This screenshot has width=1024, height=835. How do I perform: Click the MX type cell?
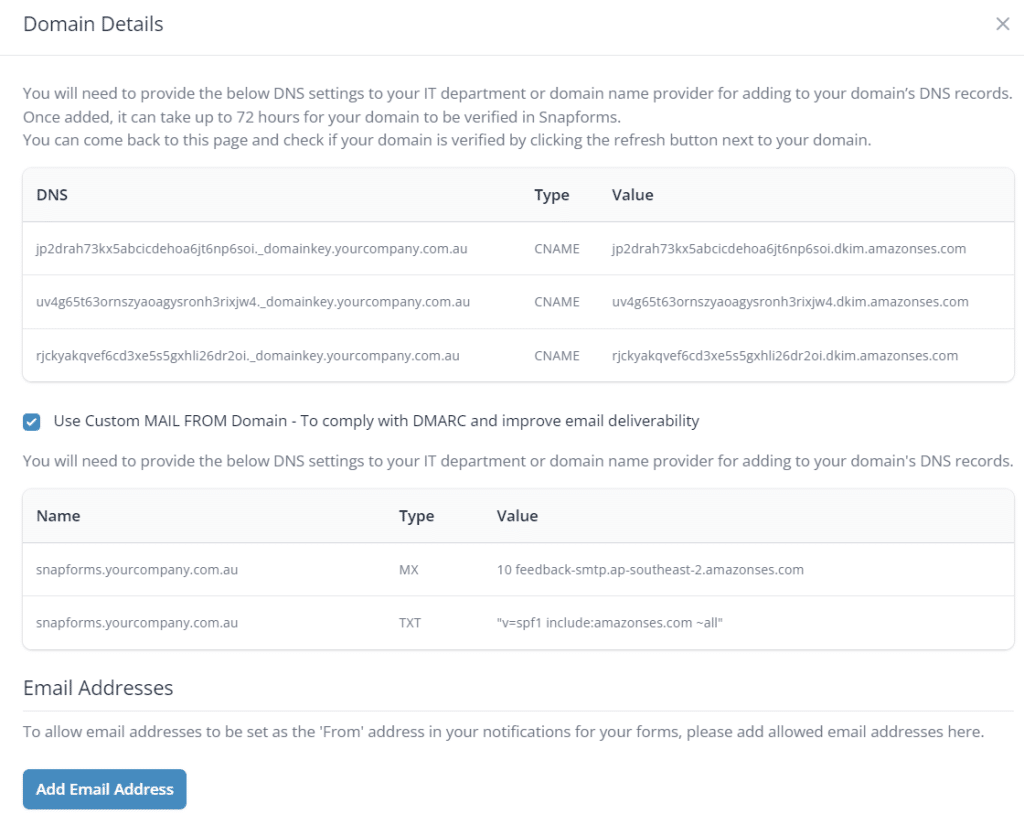tap(408, 570)
